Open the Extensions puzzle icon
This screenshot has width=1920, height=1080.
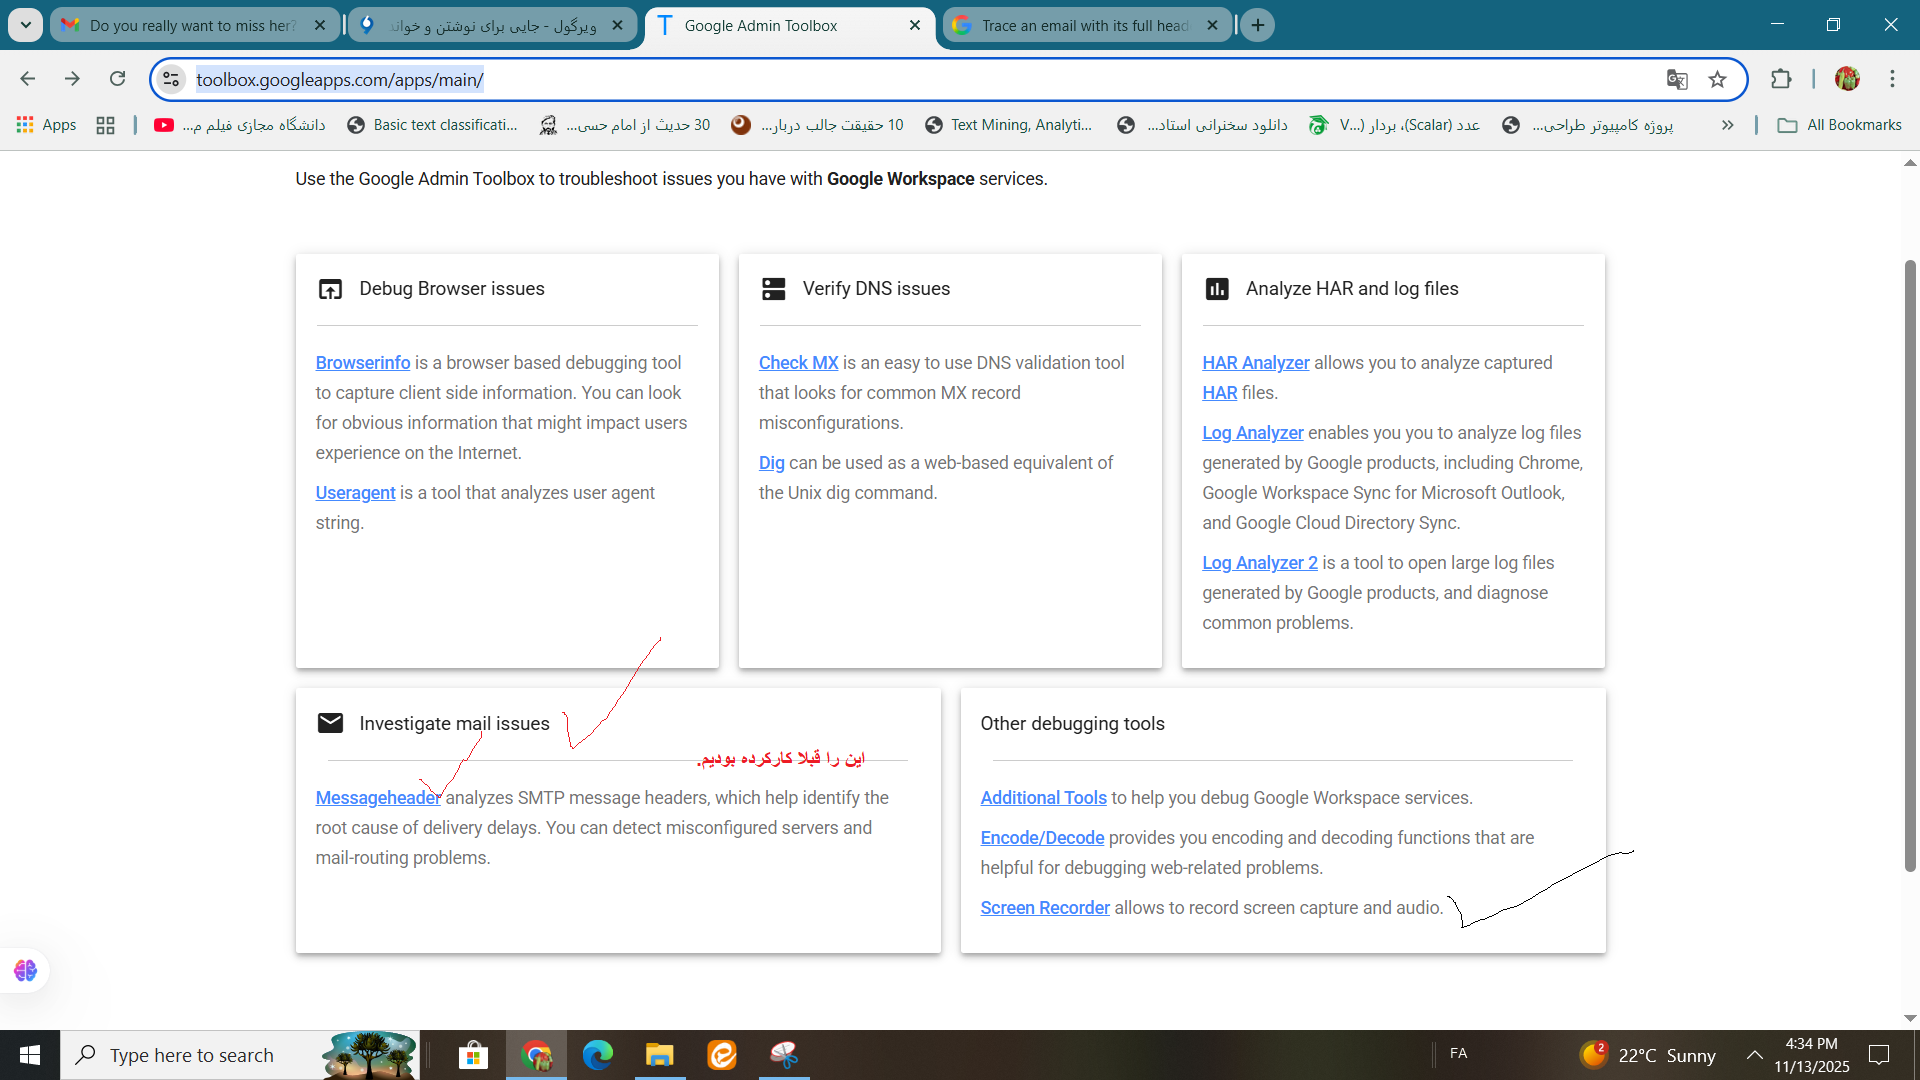tap(1781, 79)
